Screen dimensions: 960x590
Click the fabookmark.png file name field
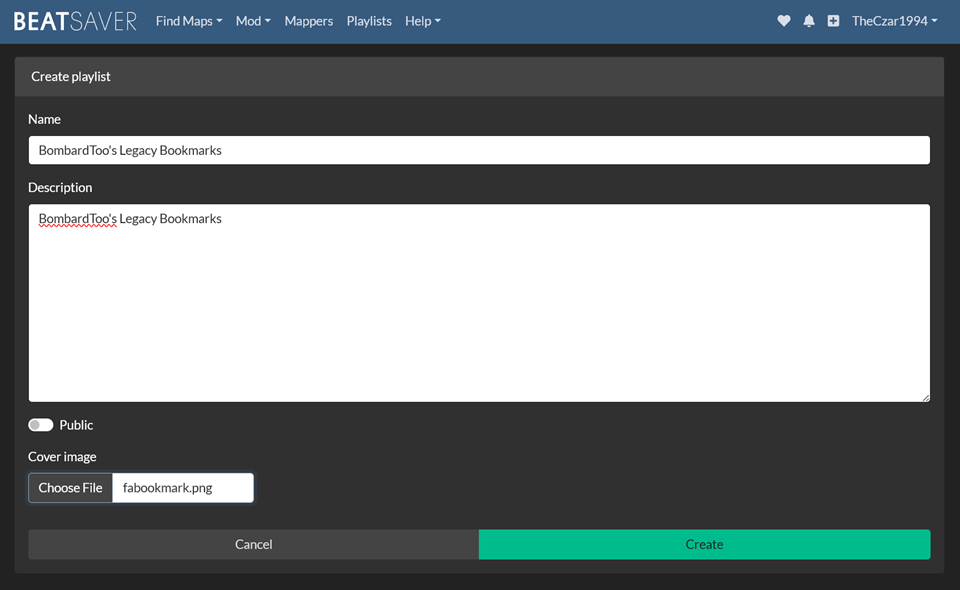pyautogui.click(x=182, y=488)
